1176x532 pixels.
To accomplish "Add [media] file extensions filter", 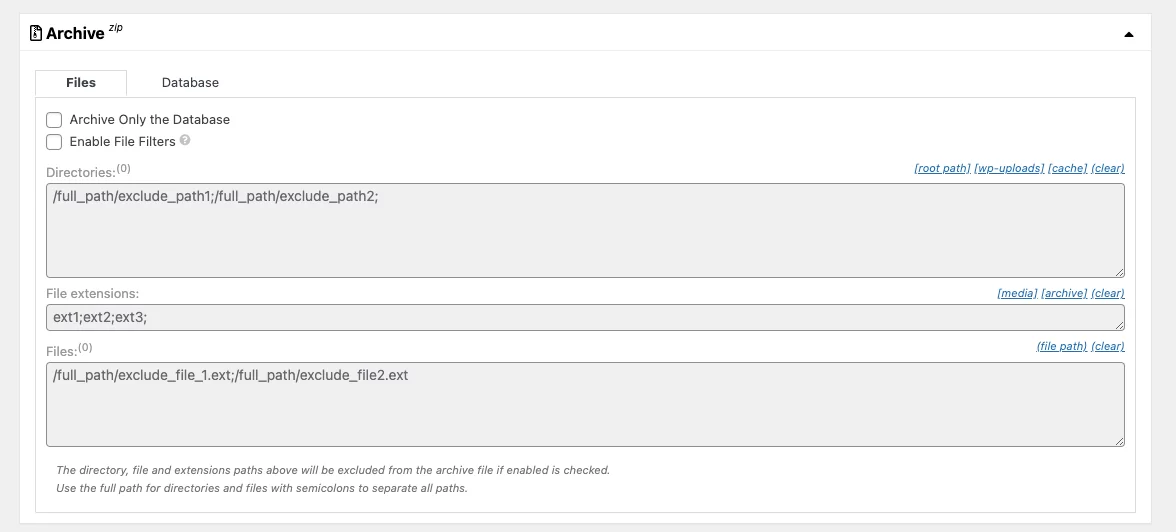I will [1017, 293].
